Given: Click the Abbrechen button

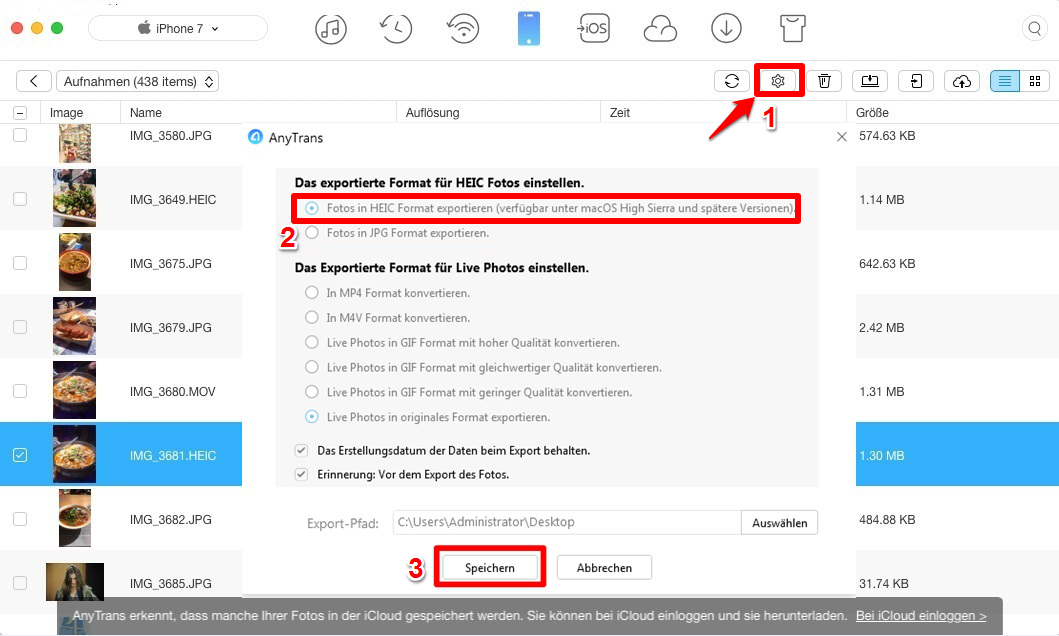Looking at the screenshot, I should click(x=604, y=568).
